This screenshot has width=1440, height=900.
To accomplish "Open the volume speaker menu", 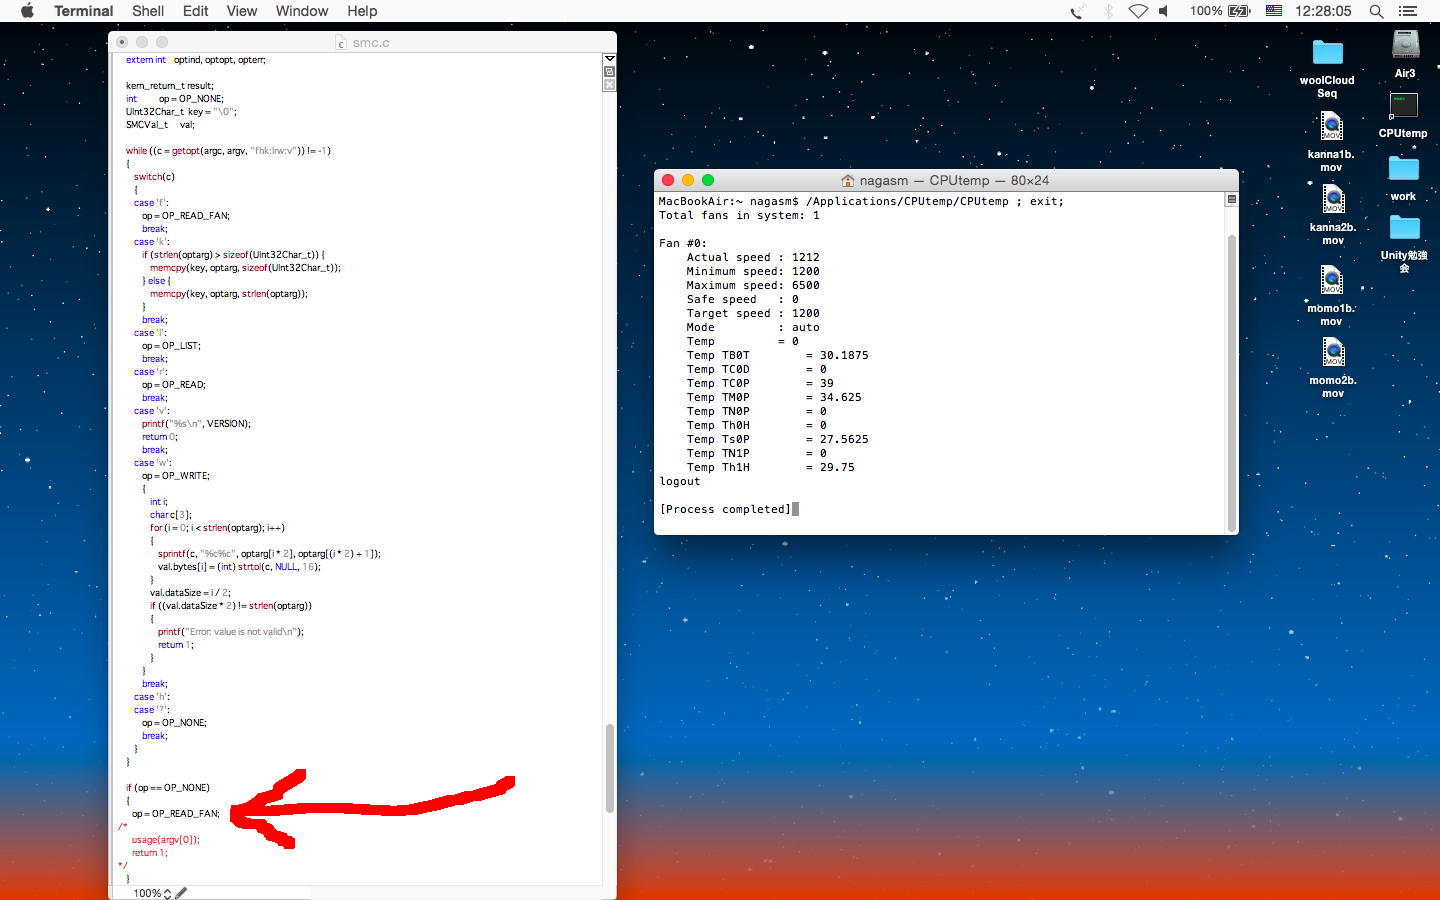I will tap(1165, 11).
